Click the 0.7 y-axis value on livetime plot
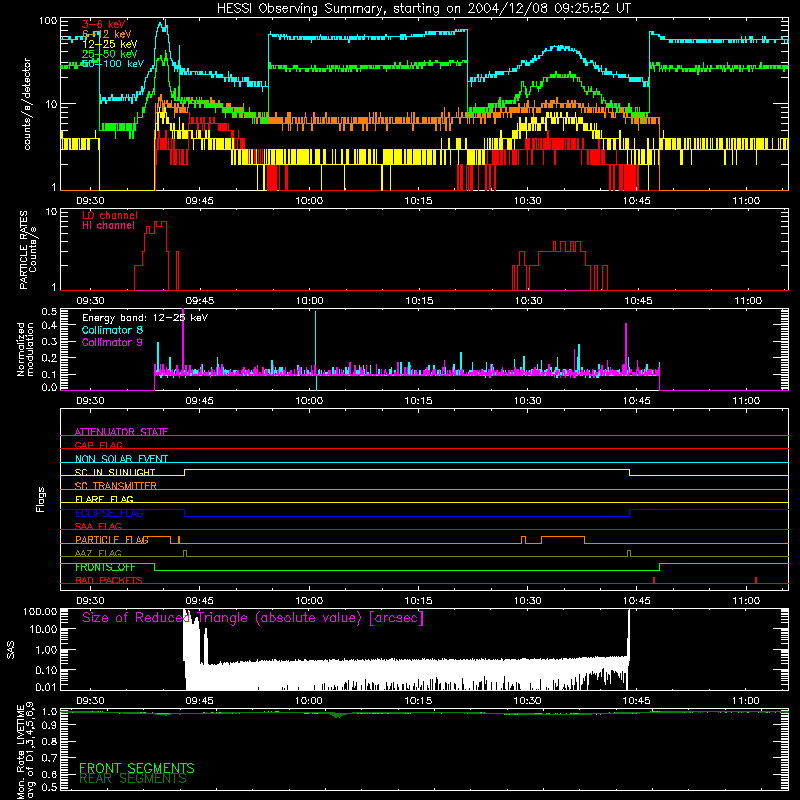The image size is (800, 800). tap(49, 757)
